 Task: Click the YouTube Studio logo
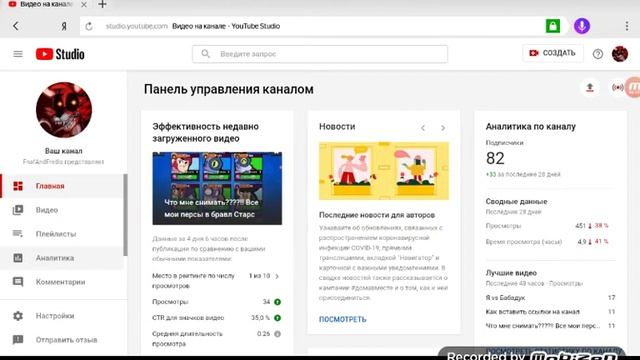click(60, 54)
